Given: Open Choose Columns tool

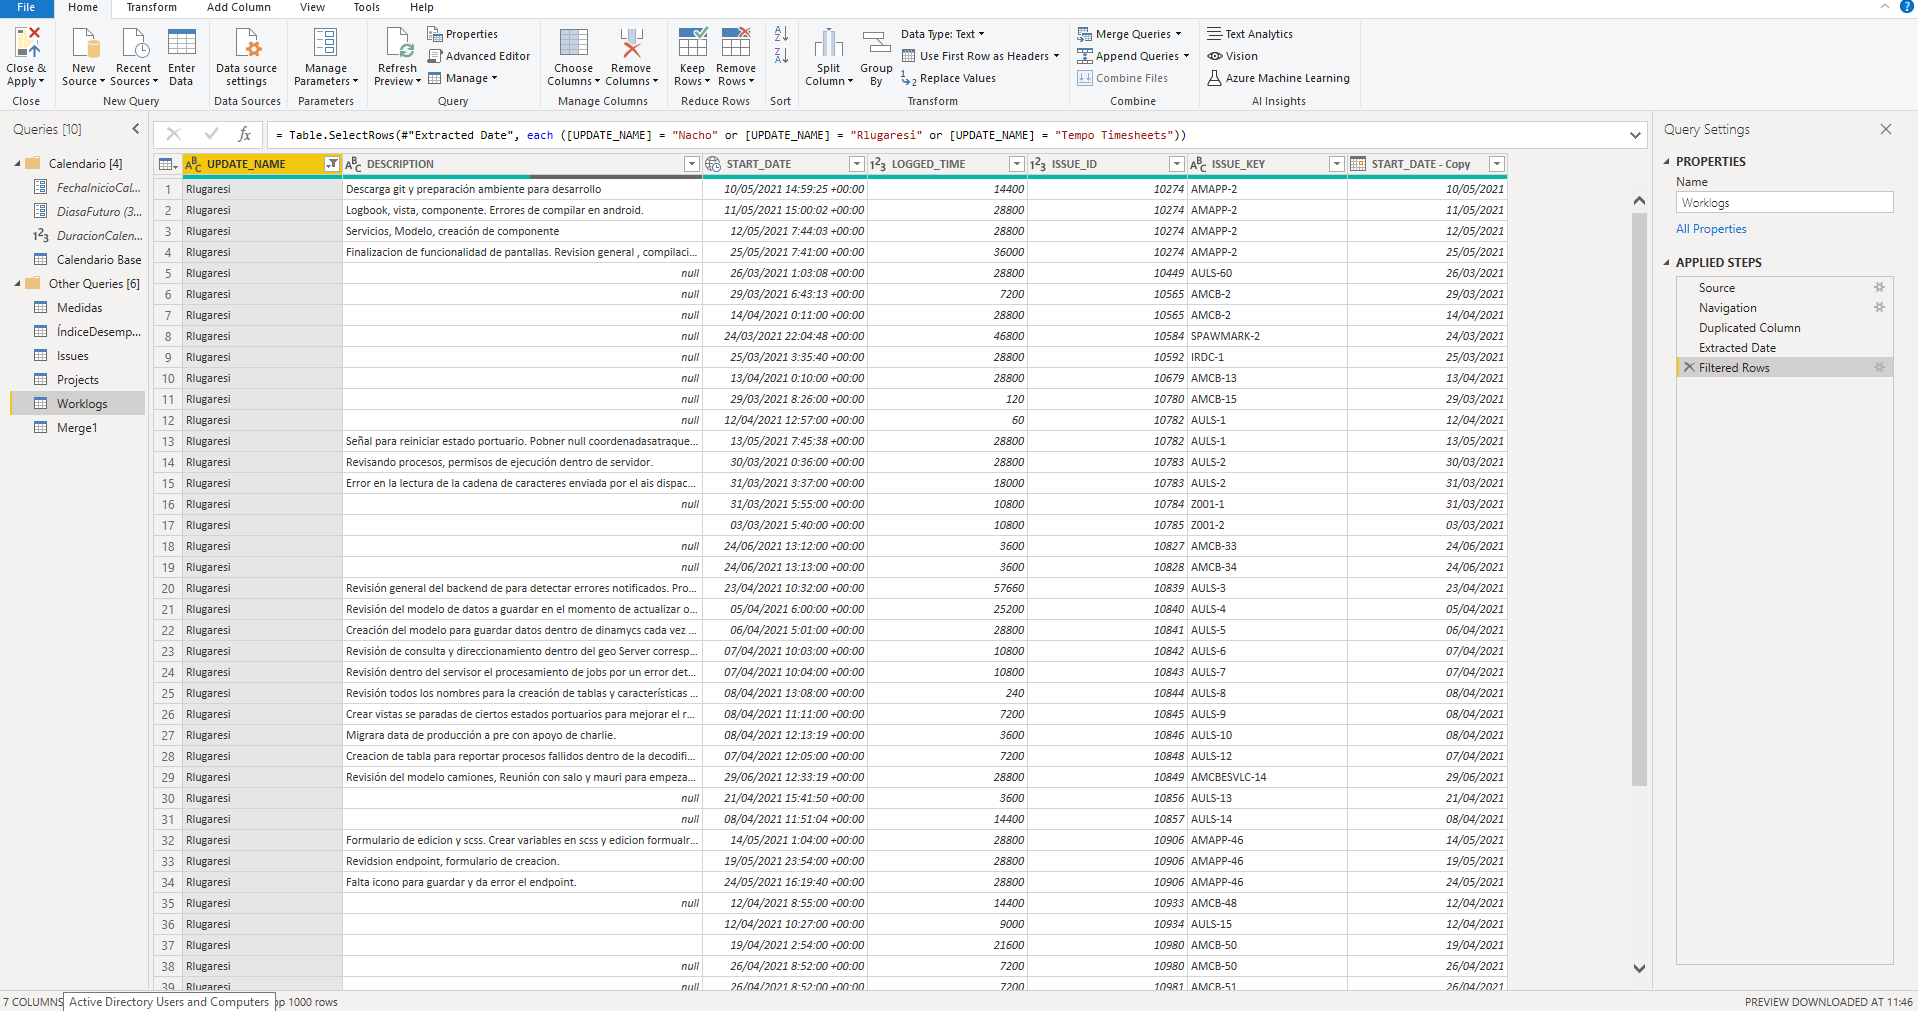Looking at the screenshot, I should (x=573, y=57).
